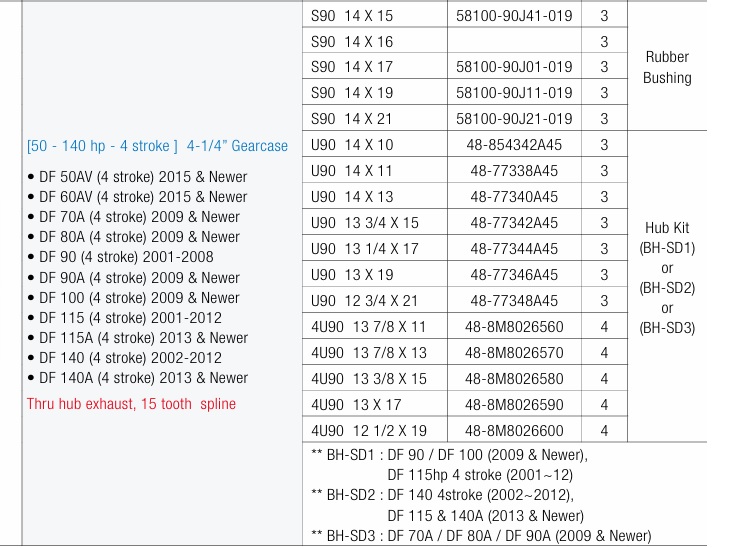Image resolution: width=733 pixels, height=548 pixels.
Task: Click part number 48-854342A45
Action: click(514, 145)
